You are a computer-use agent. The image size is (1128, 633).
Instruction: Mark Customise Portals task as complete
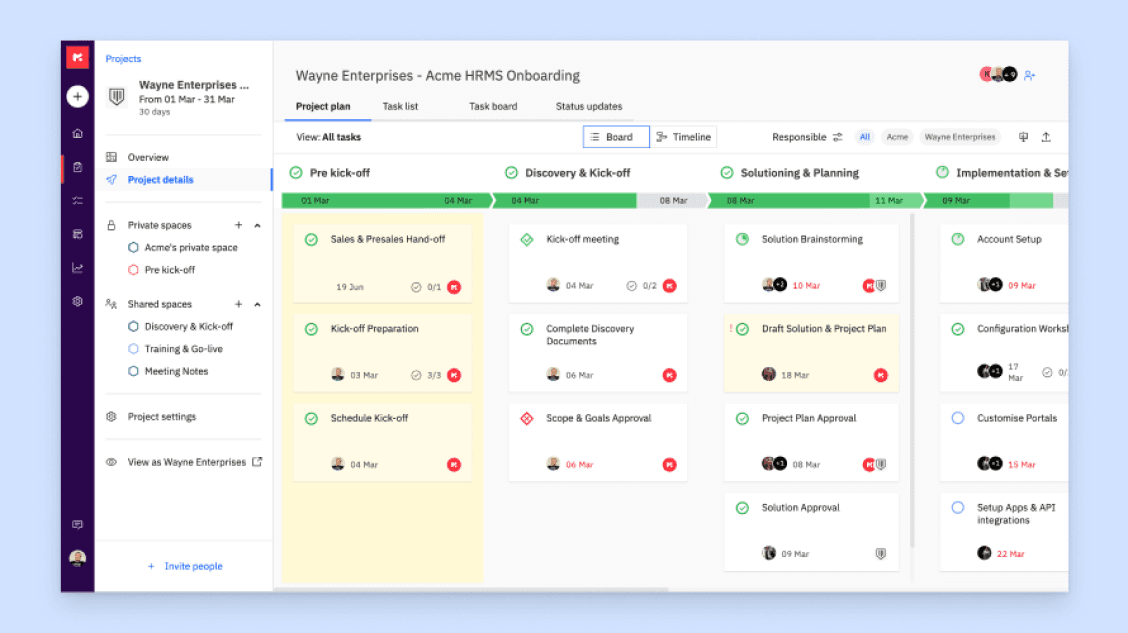click(x=958, y=418)
